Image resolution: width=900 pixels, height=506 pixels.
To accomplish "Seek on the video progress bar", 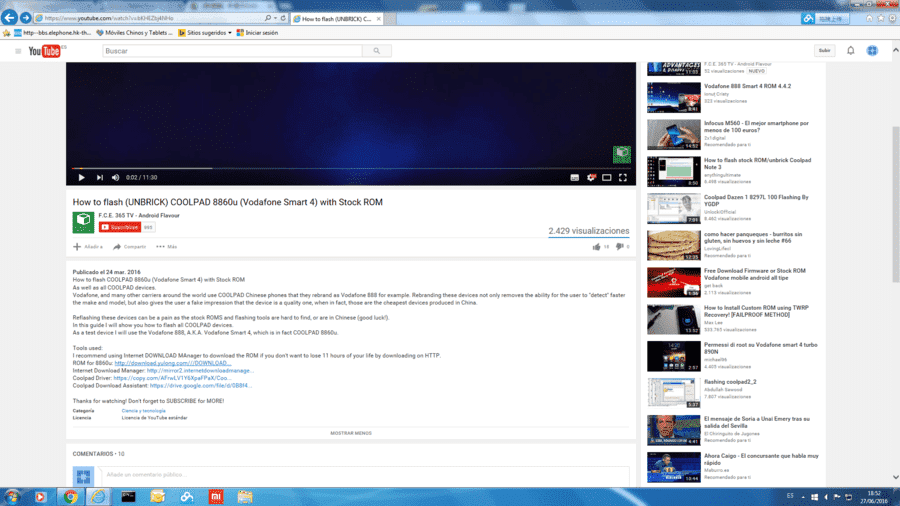I will coord(351,168).
